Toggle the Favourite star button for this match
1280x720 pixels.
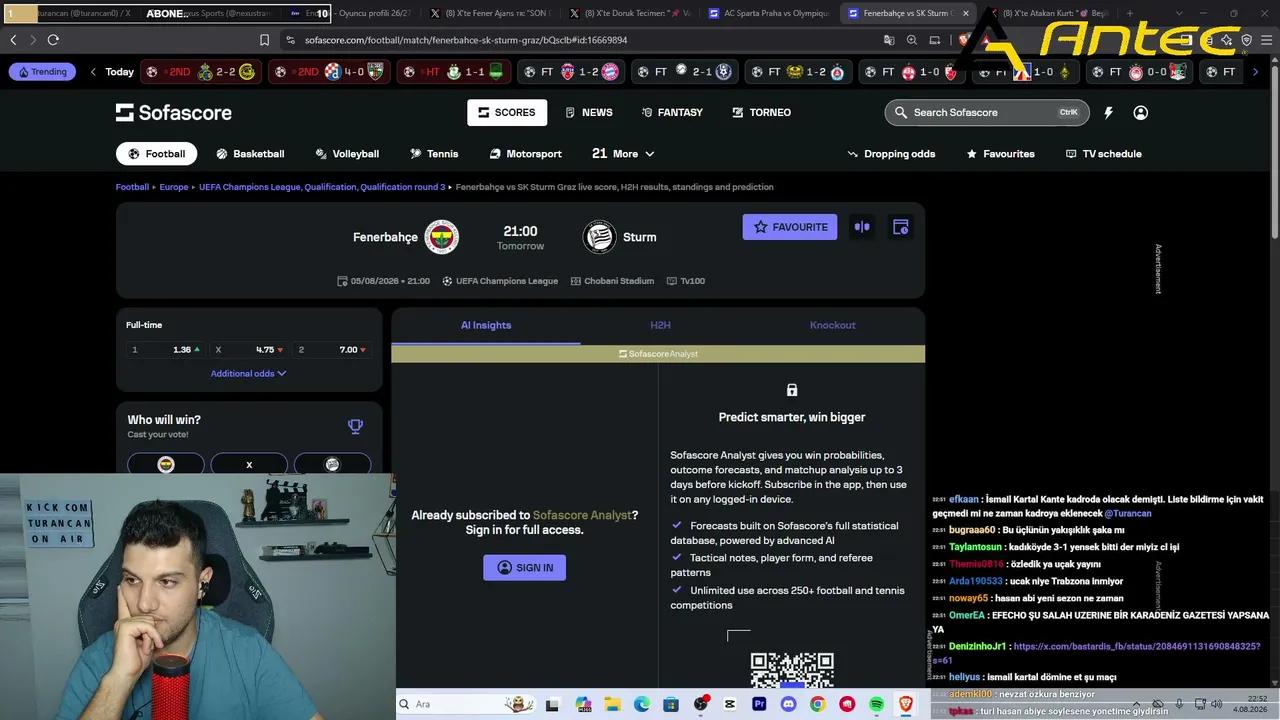790,227
